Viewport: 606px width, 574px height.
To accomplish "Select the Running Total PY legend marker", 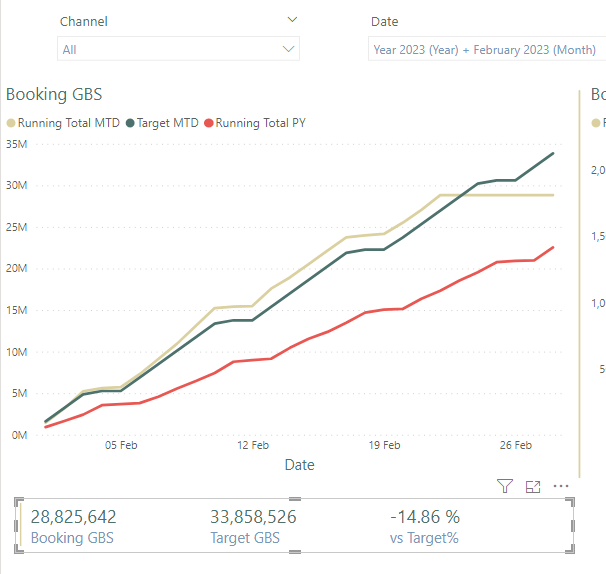I will click(209, 123).
